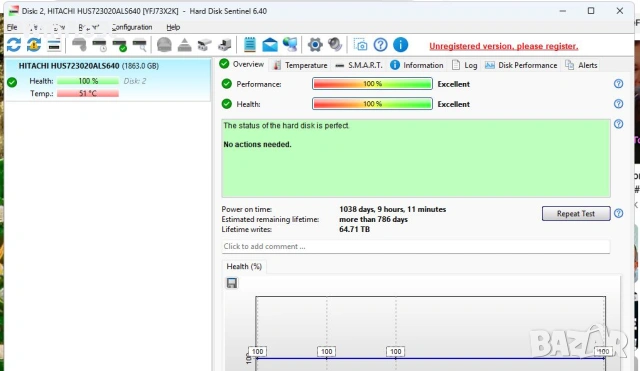
Task: Click the gray triangle eject-style toolbar icon
Action: (x=184, y=45)
